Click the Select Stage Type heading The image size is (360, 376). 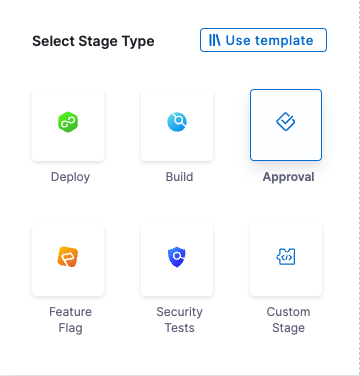(x=93, y=41)
